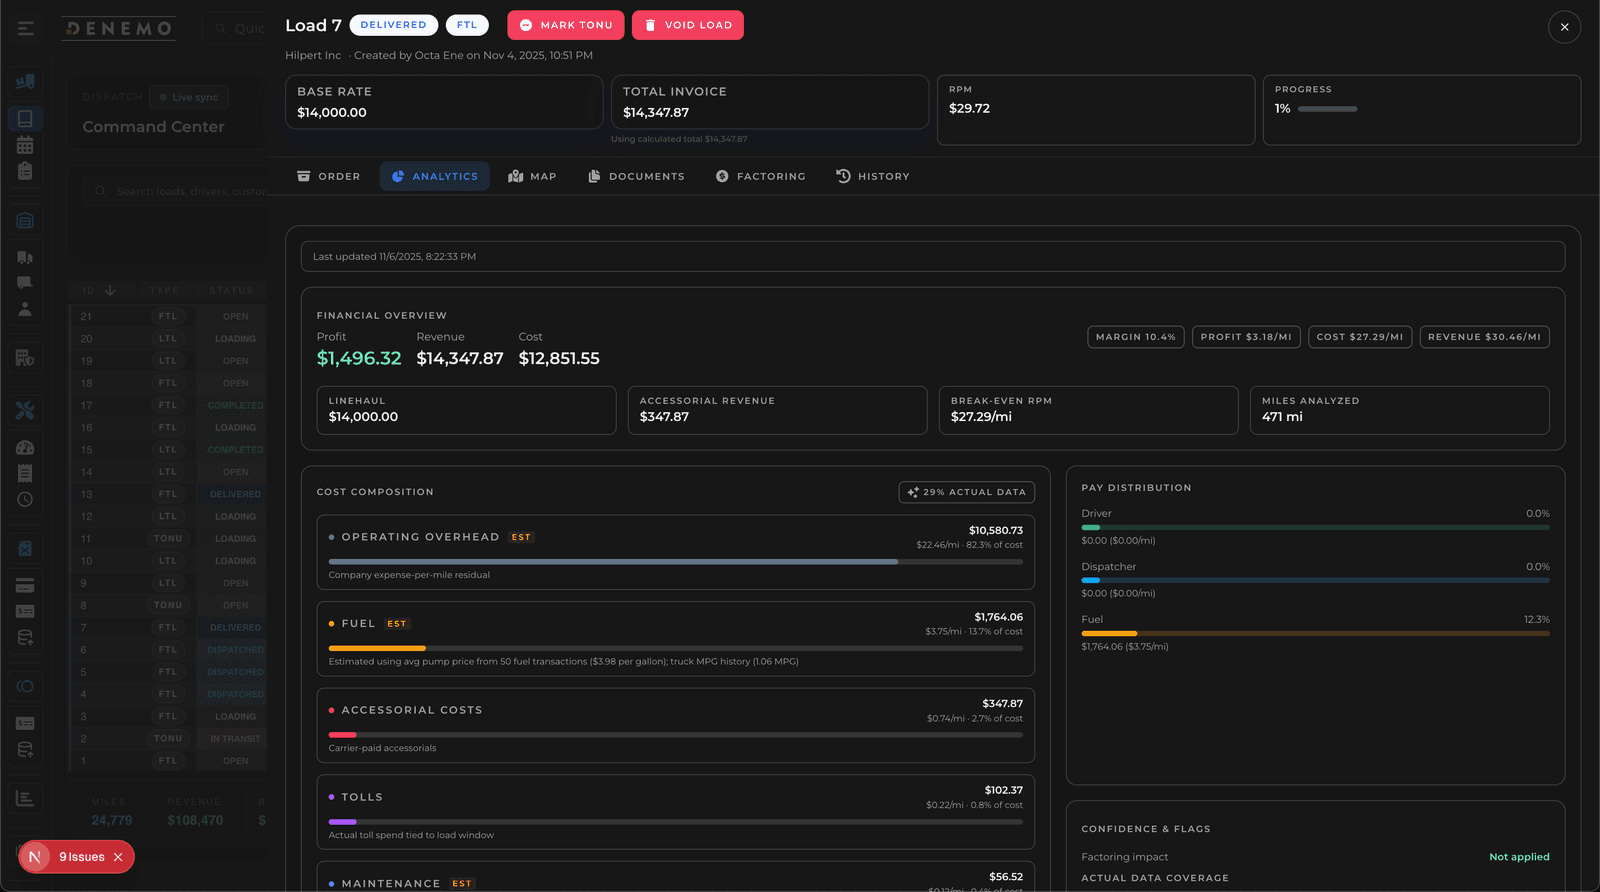Click the forklift loads icon in the sidebar
Image resolution: width=1600 pixels, height=892 pixels.
(25, 82)
